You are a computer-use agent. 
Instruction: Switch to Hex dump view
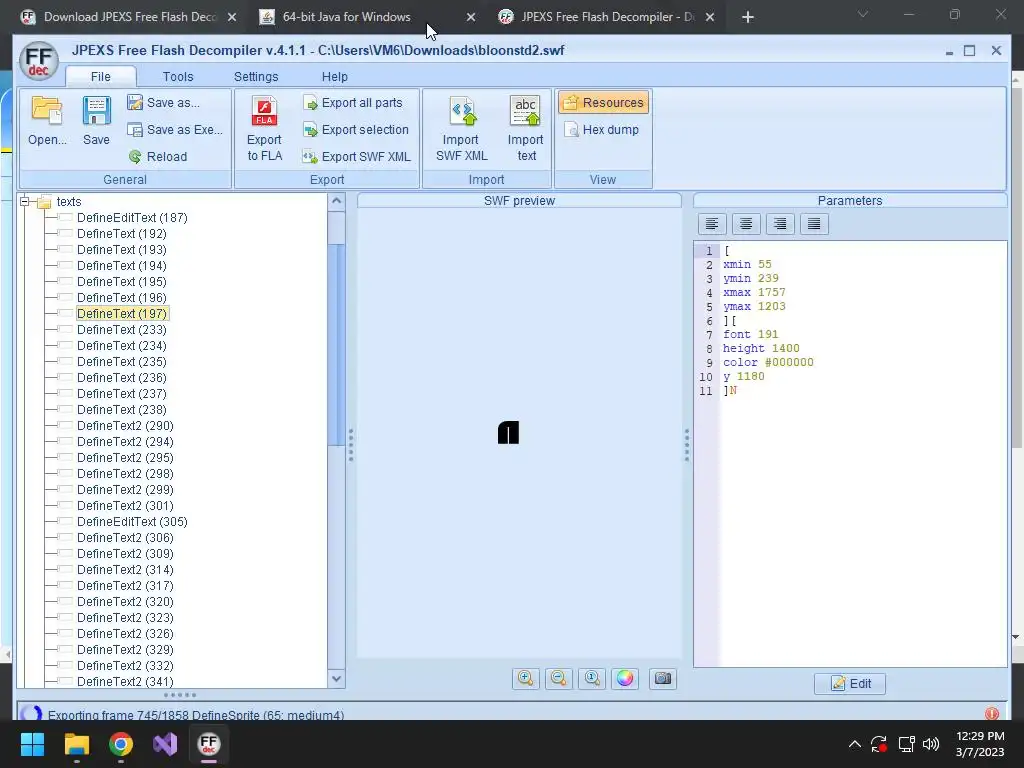(x=601, y=129)
